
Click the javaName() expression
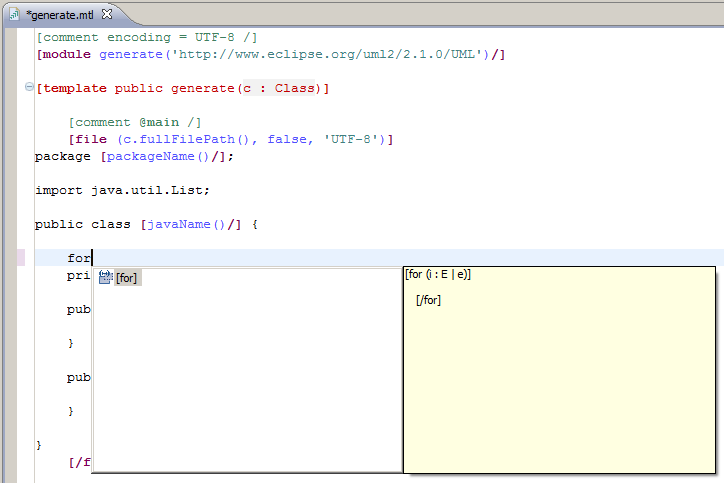191,224
